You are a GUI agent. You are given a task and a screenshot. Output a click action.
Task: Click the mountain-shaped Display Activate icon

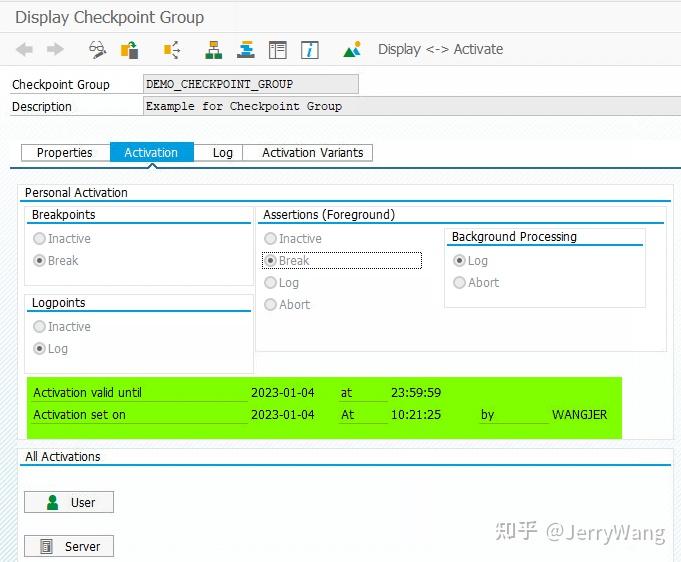(x=352, y=50)
